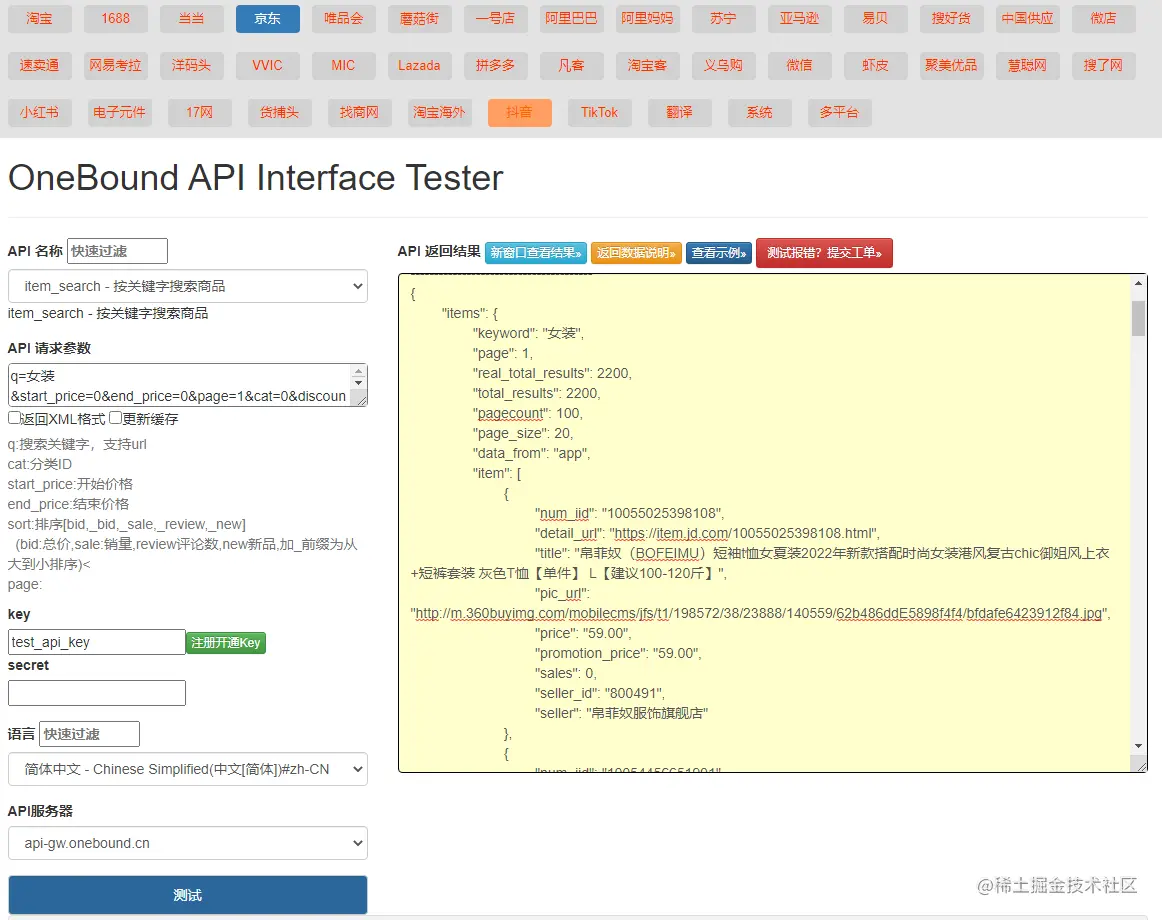1162x920 pixels.
Task: Select the 微信 tab
Action: click(799, 65)
